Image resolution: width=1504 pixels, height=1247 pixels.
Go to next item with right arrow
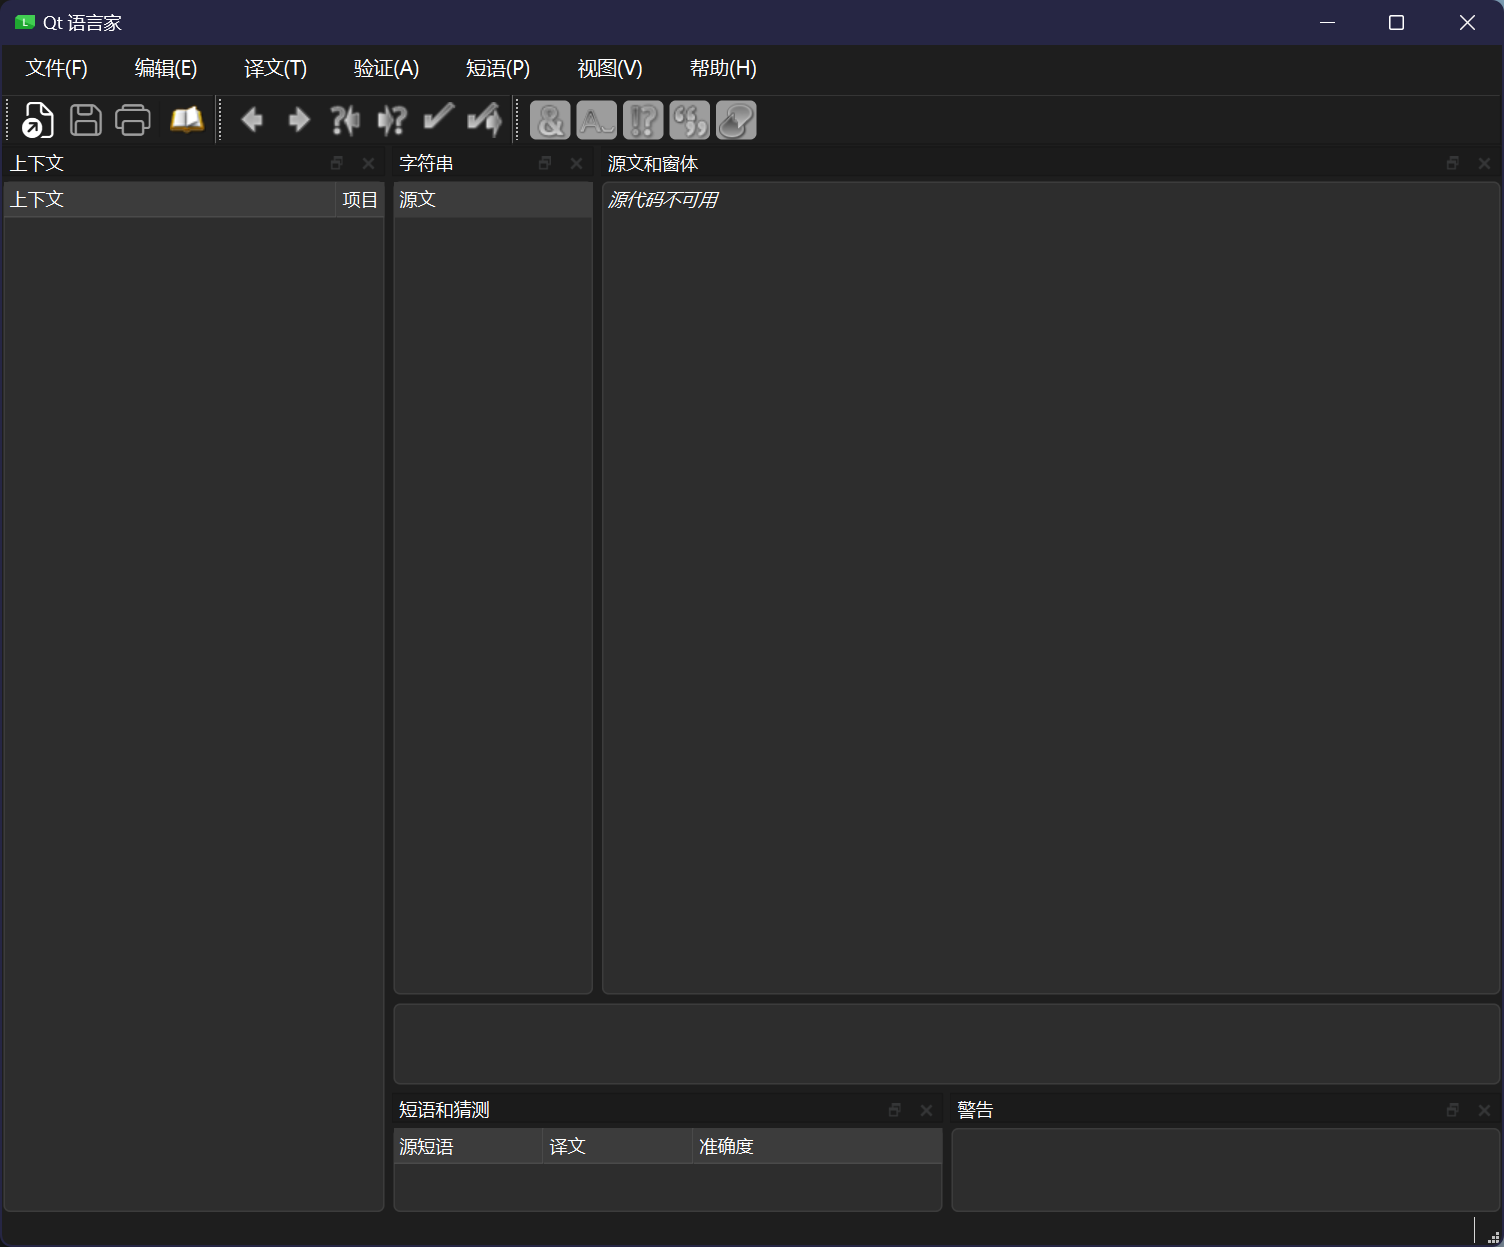[x=298, y=120]
